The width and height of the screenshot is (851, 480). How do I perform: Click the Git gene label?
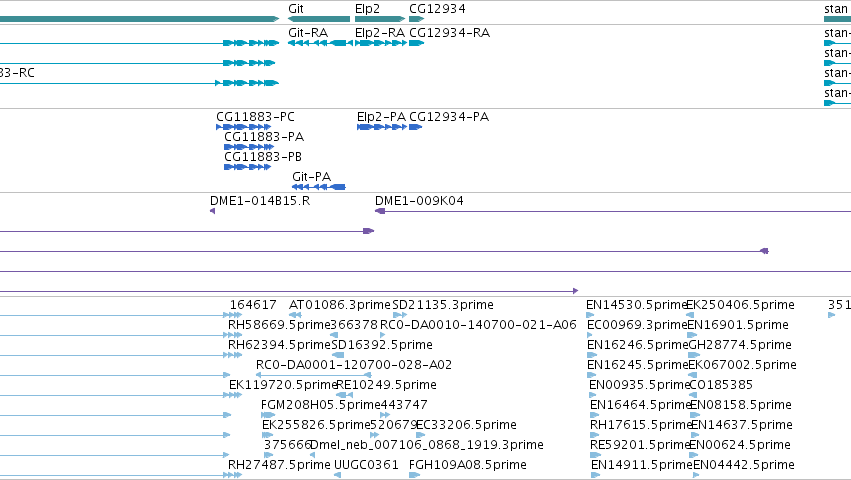pos(296,9)
